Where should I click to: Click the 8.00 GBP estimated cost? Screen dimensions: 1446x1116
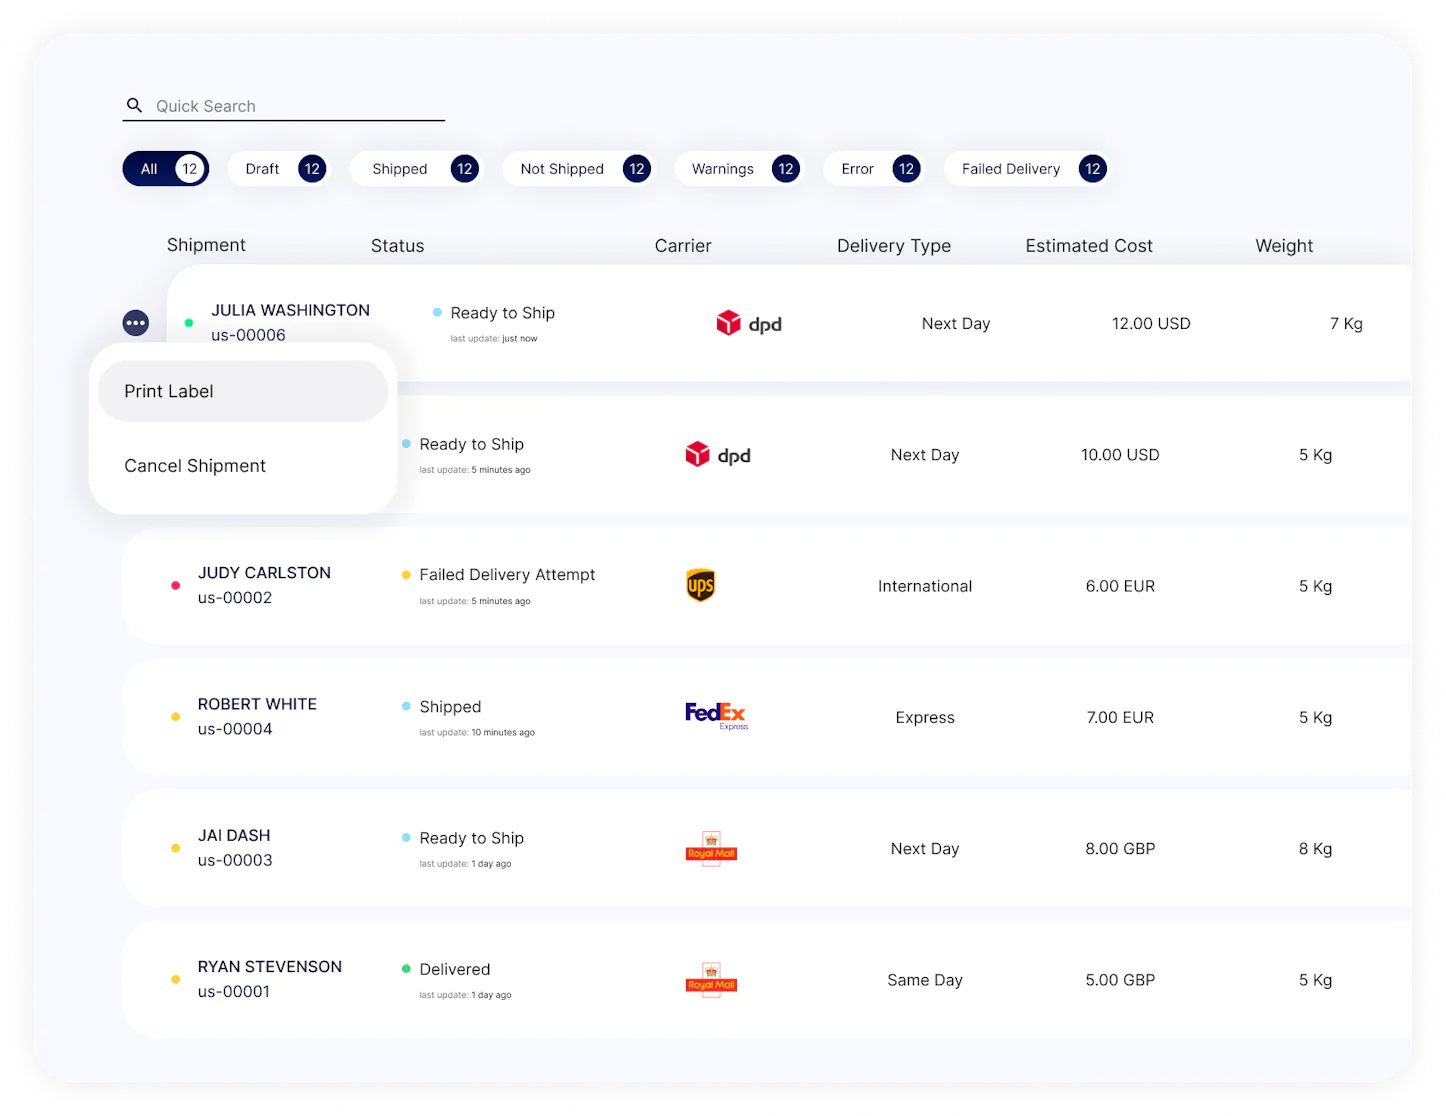click(x=1120, y=848)
